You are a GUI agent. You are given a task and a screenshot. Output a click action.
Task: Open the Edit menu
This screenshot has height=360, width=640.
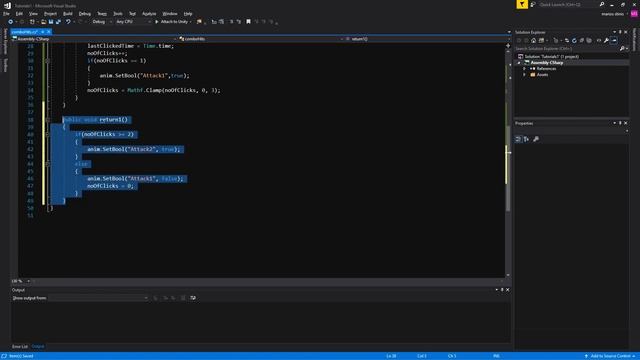19,13
